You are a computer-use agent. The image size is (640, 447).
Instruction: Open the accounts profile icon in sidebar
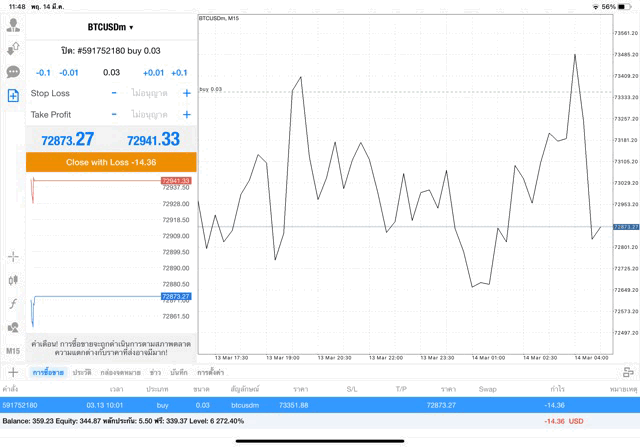[x=13, y=26]
